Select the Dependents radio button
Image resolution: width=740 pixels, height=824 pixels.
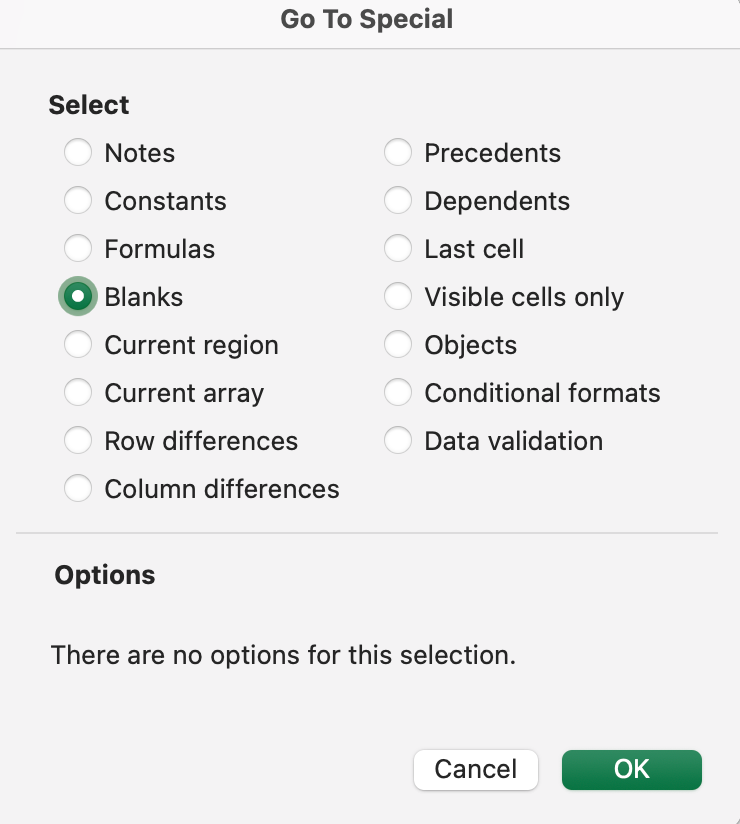pos(398,201)
